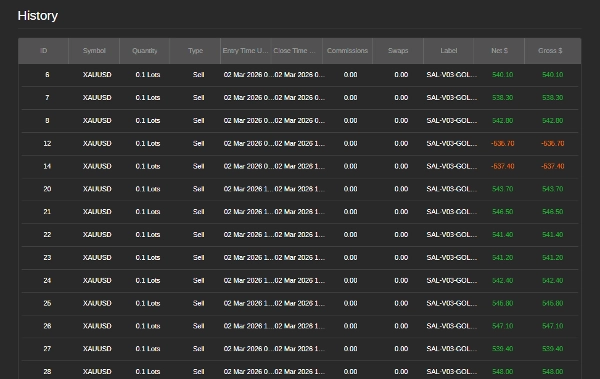Click commissions 0.00 in trade 25 row

click(350, 303)
